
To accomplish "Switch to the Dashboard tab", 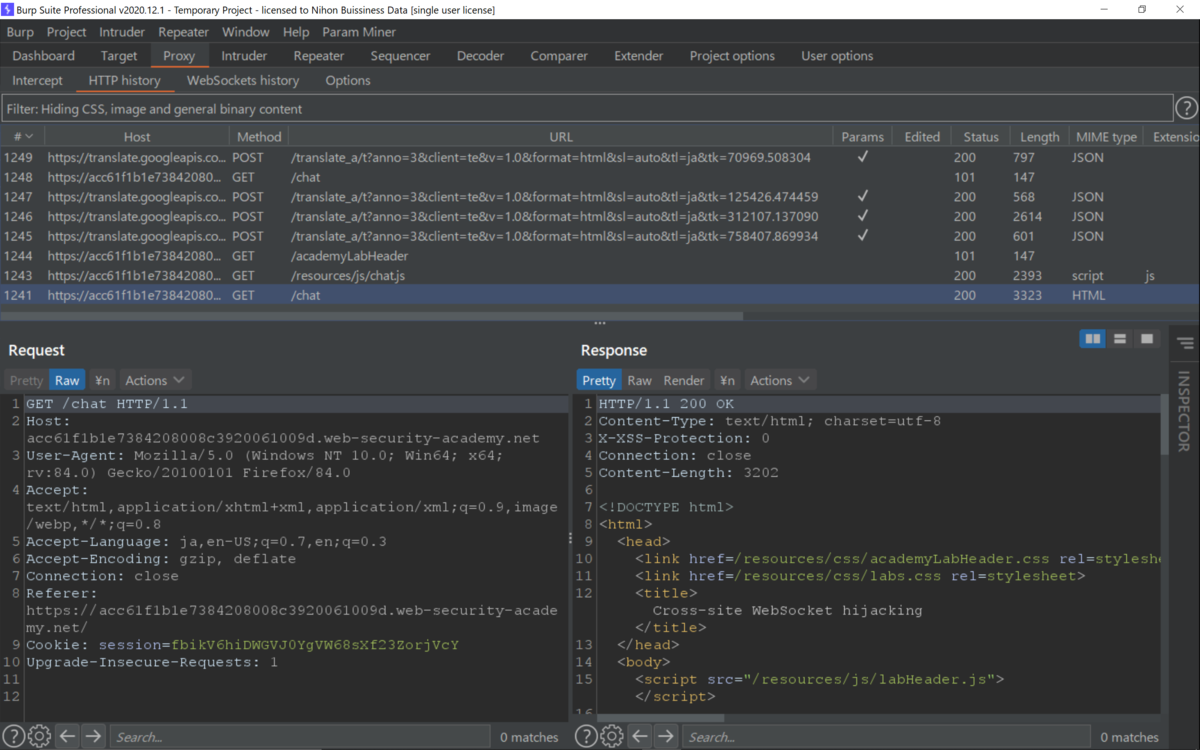I will tap(44, 56).
